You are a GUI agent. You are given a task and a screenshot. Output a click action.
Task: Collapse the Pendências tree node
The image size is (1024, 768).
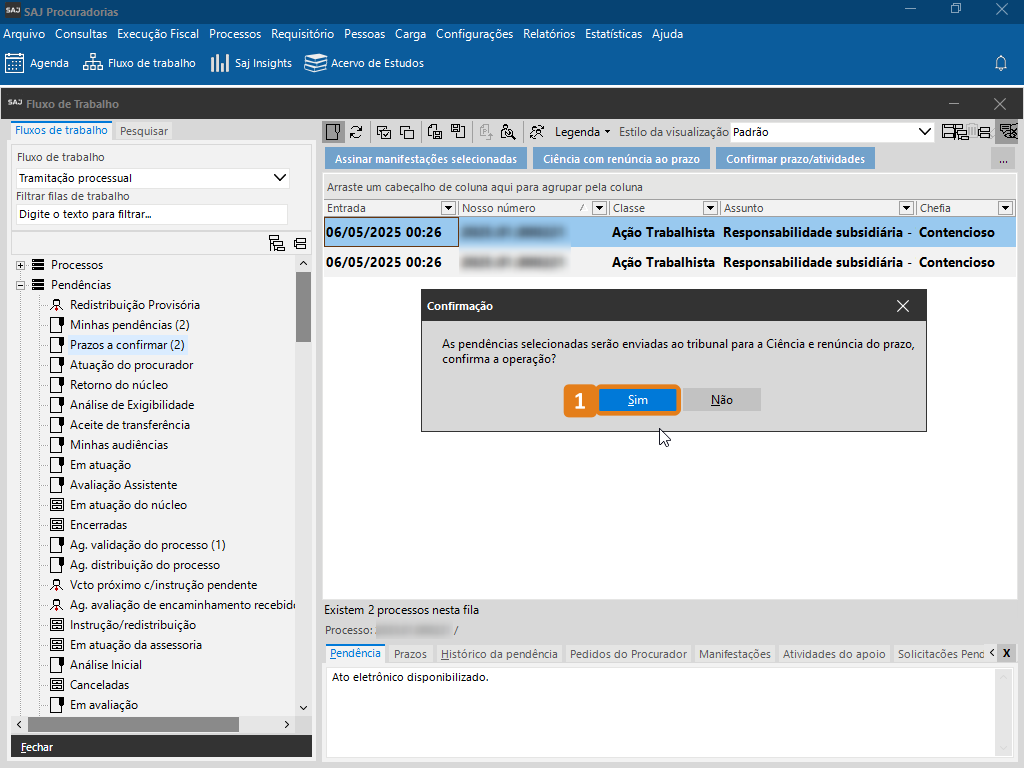[x=20, y=285]
